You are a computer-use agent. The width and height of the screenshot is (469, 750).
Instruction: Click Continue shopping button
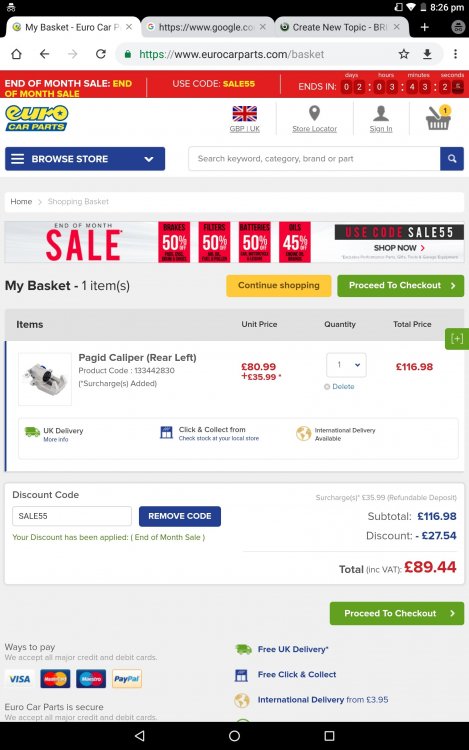279,286
